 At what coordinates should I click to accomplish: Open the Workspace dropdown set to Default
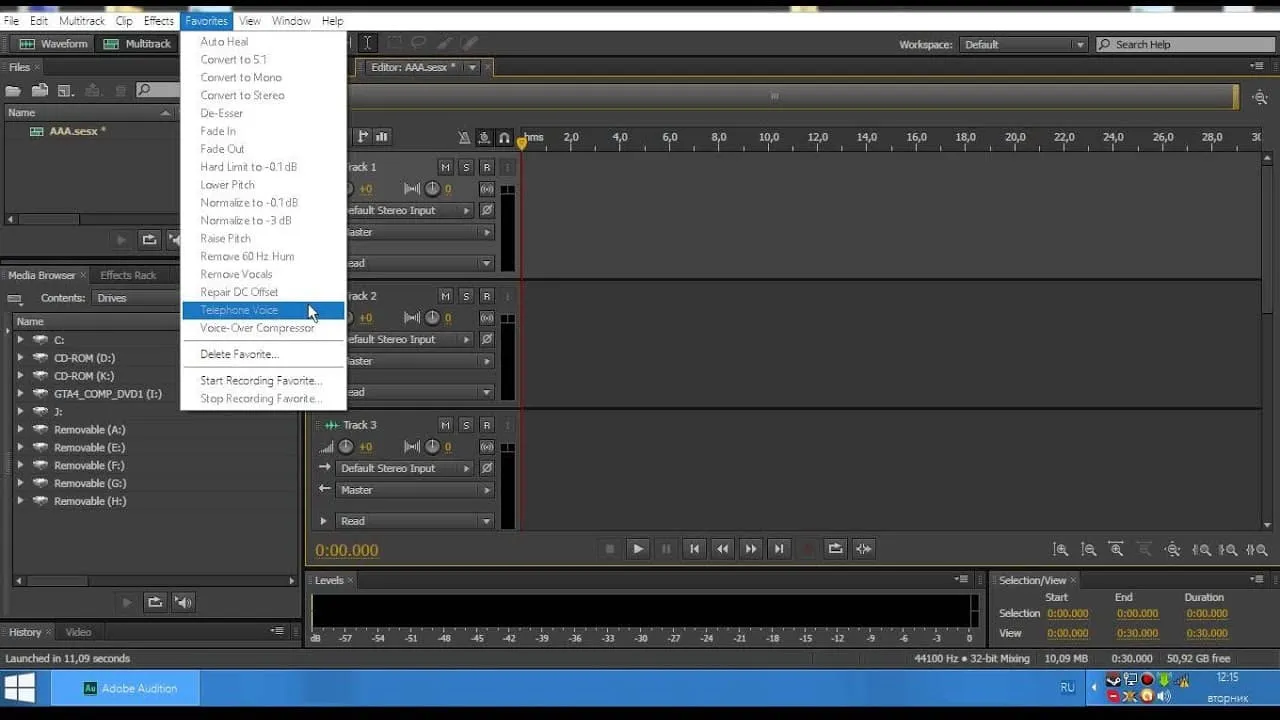coord(1023,44)
